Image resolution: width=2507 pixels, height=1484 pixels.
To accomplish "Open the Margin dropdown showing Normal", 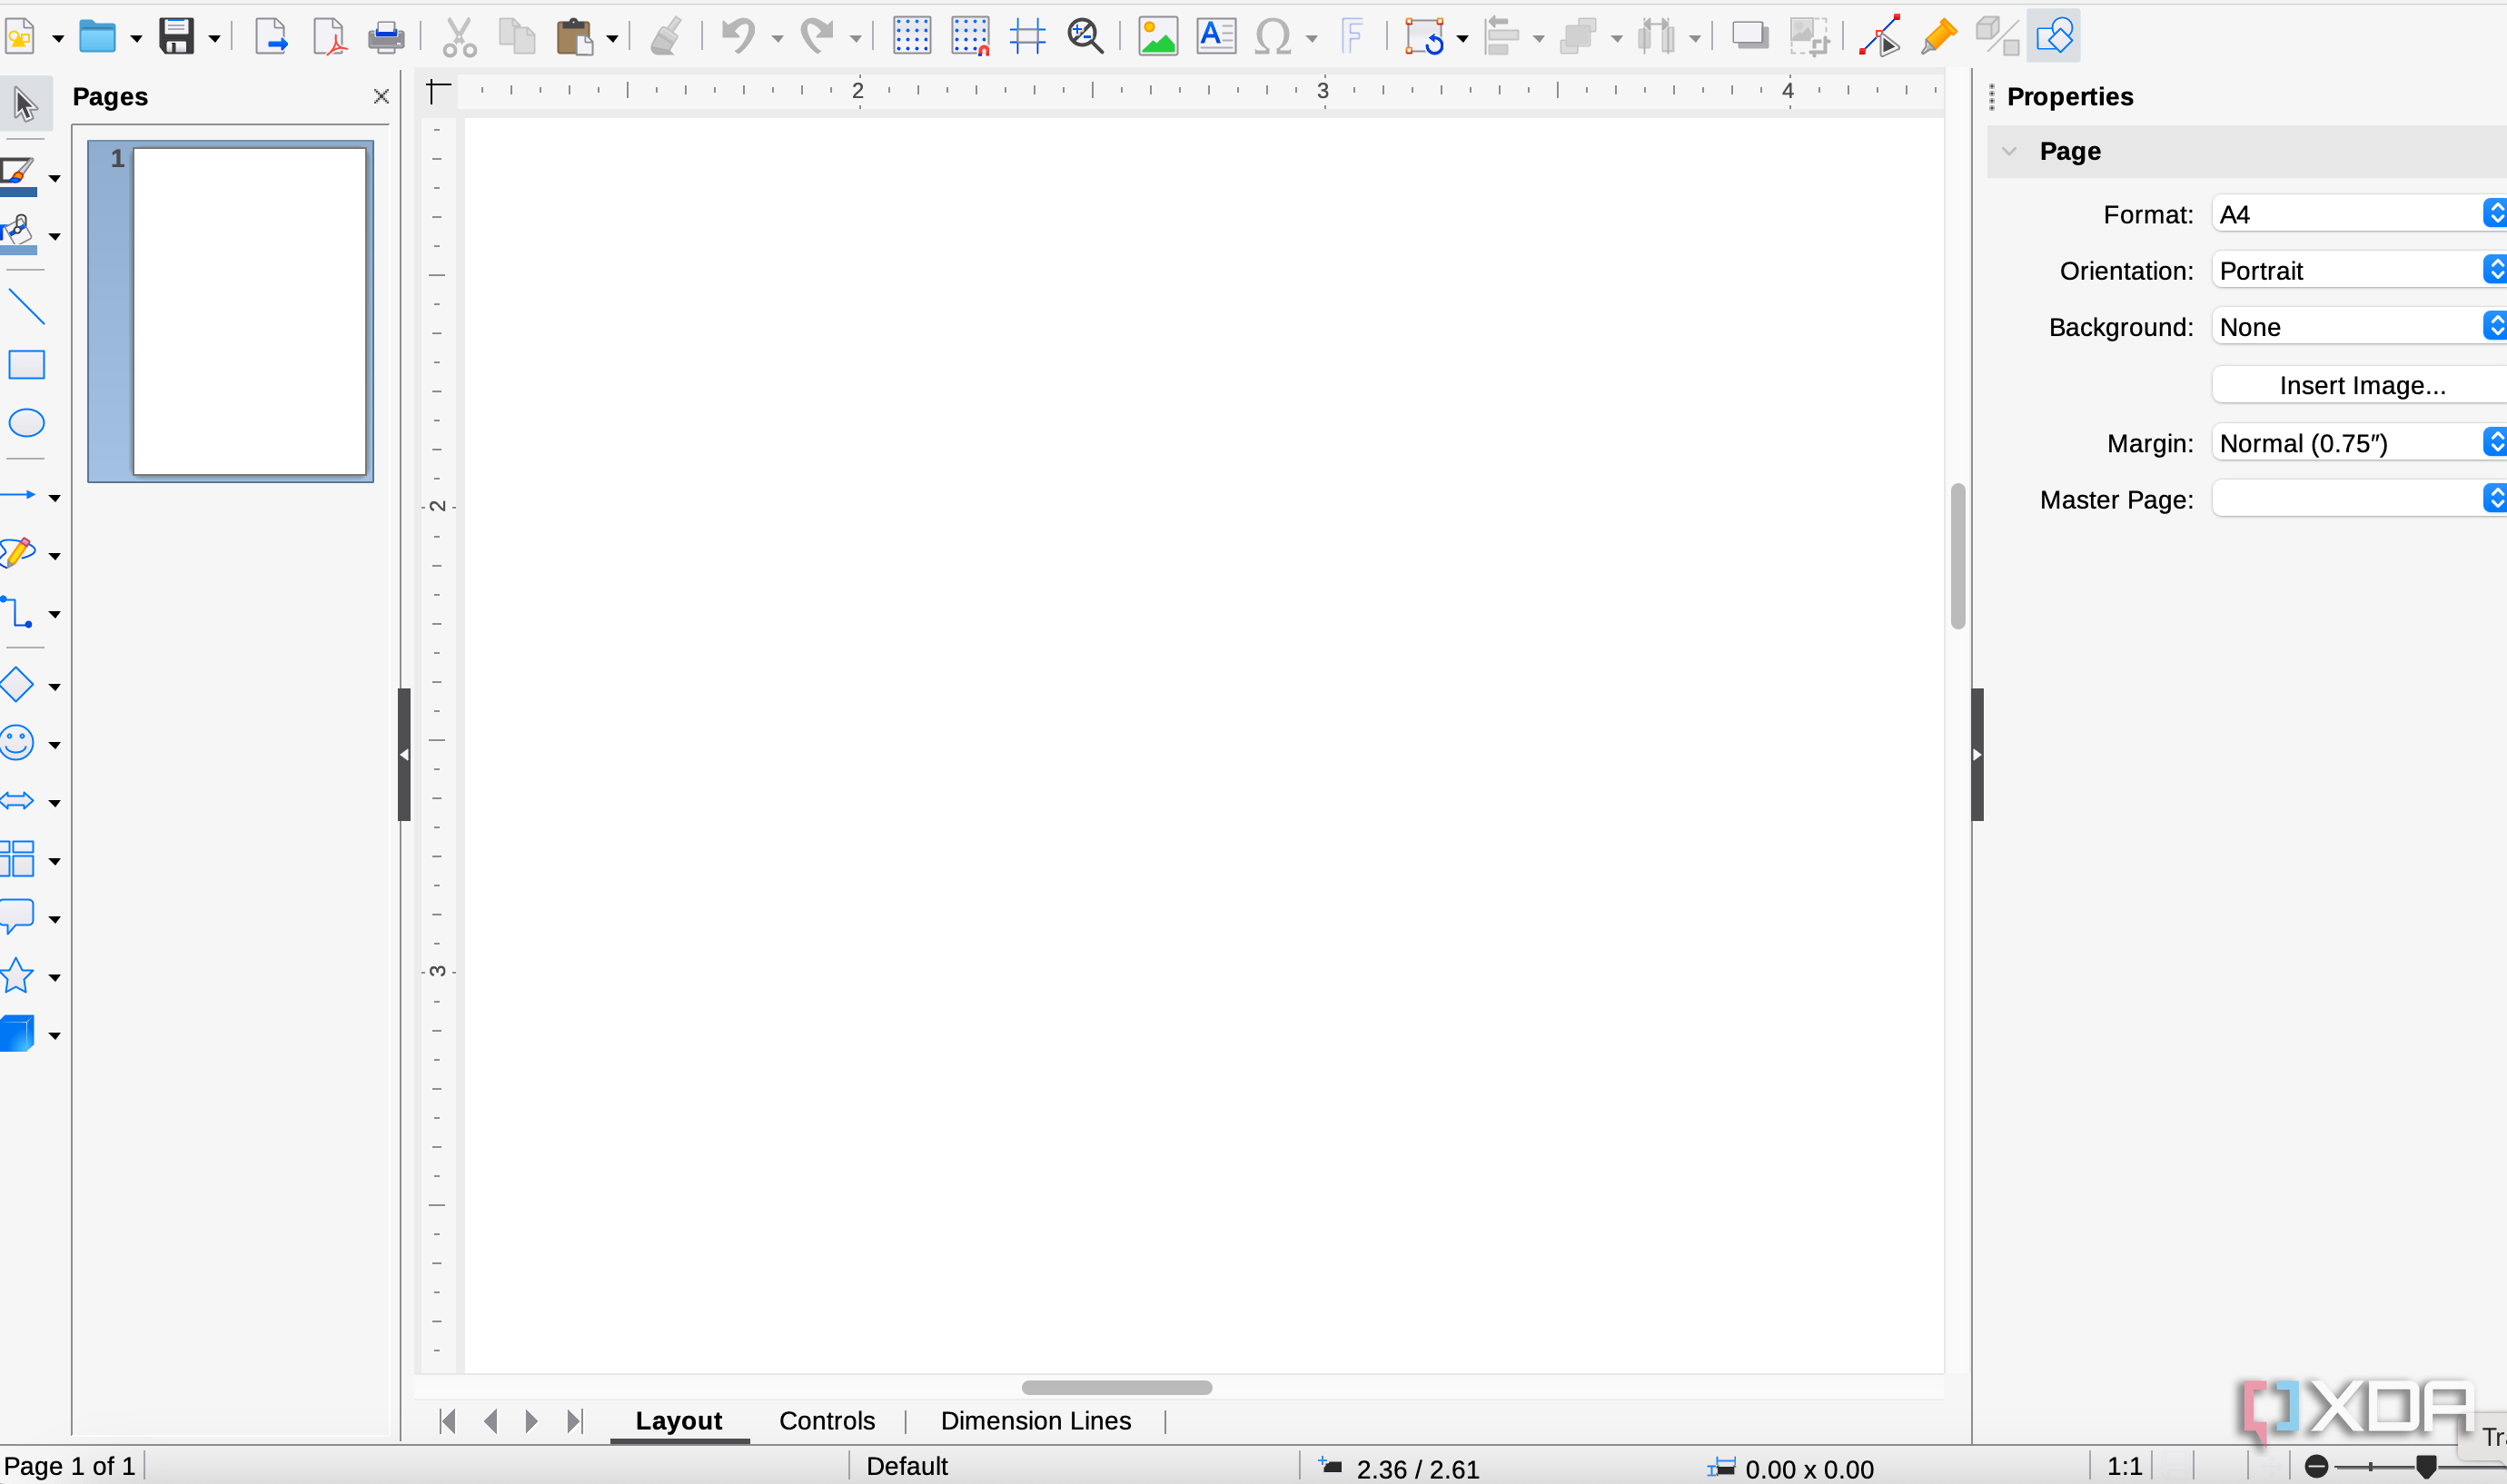I will coord(2360,442).
